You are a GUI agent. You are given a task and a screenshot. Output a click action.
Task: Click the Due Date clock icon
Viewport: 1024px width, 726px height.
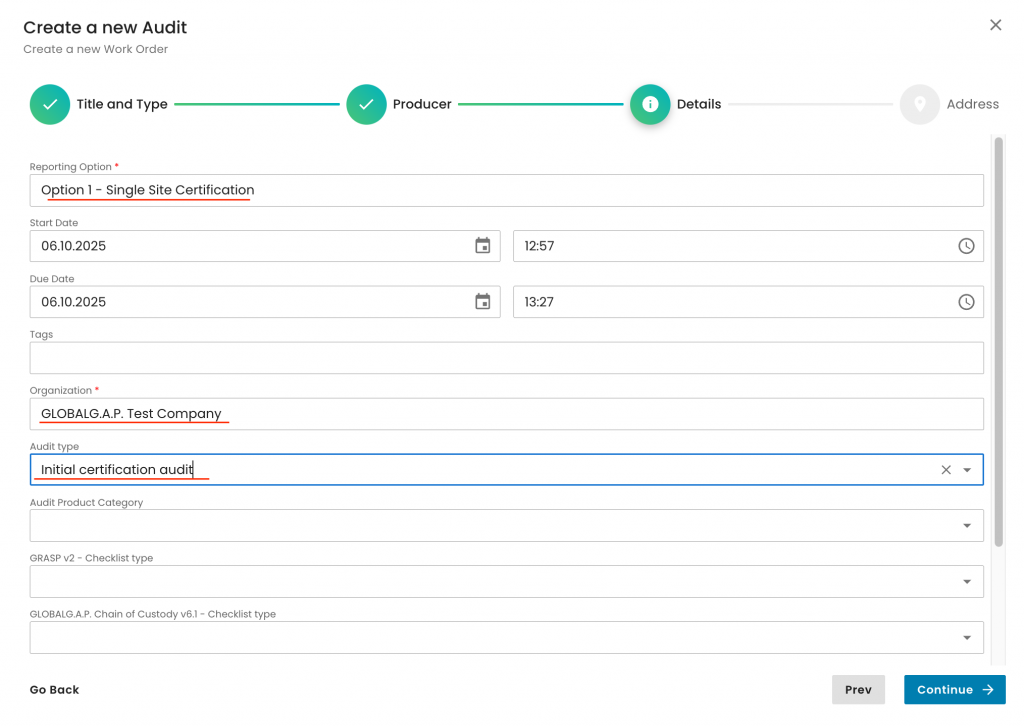coord(966,302)
